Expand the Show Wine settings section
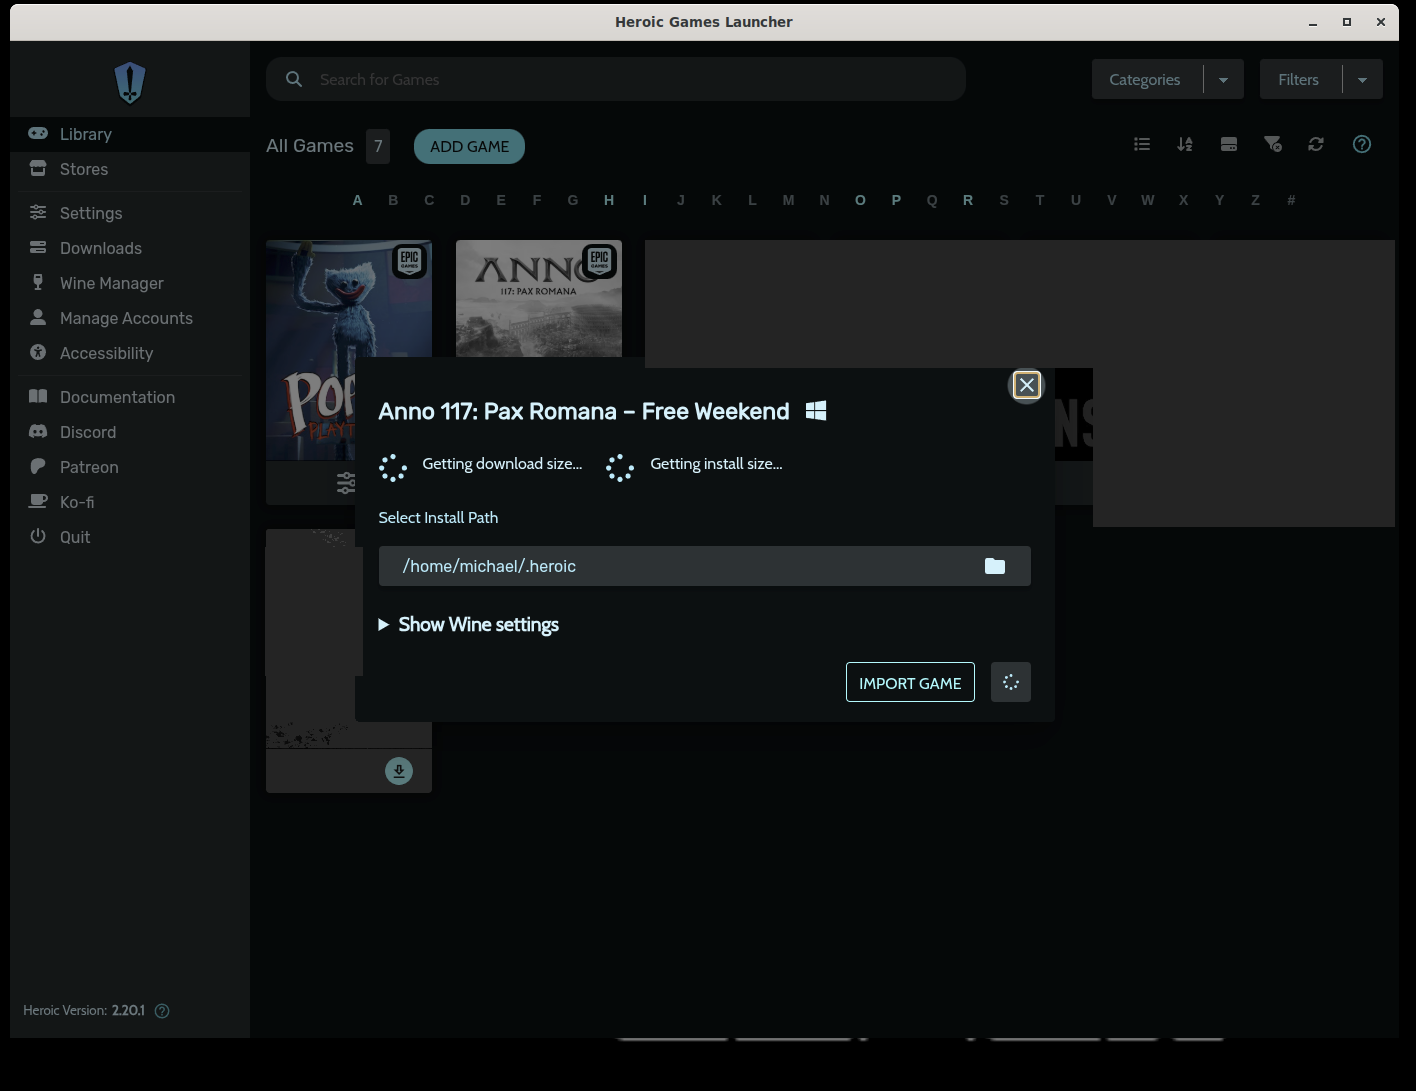The image size is (1416, 1091). tap(468, 624)
